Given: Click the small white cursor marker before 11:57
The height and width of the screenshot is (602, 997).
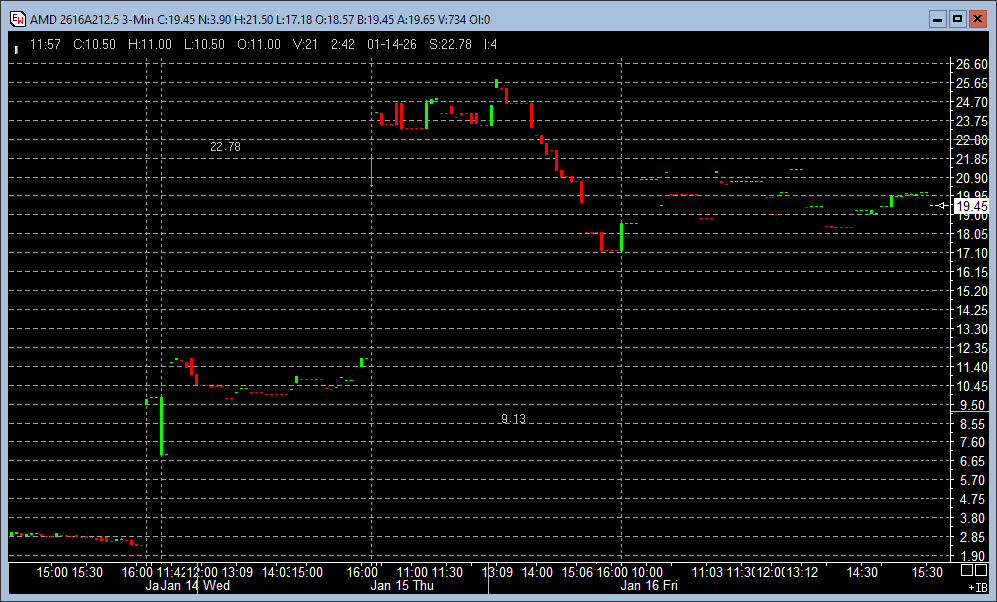Looking at the screenshot, I should (x=16, y=46).
